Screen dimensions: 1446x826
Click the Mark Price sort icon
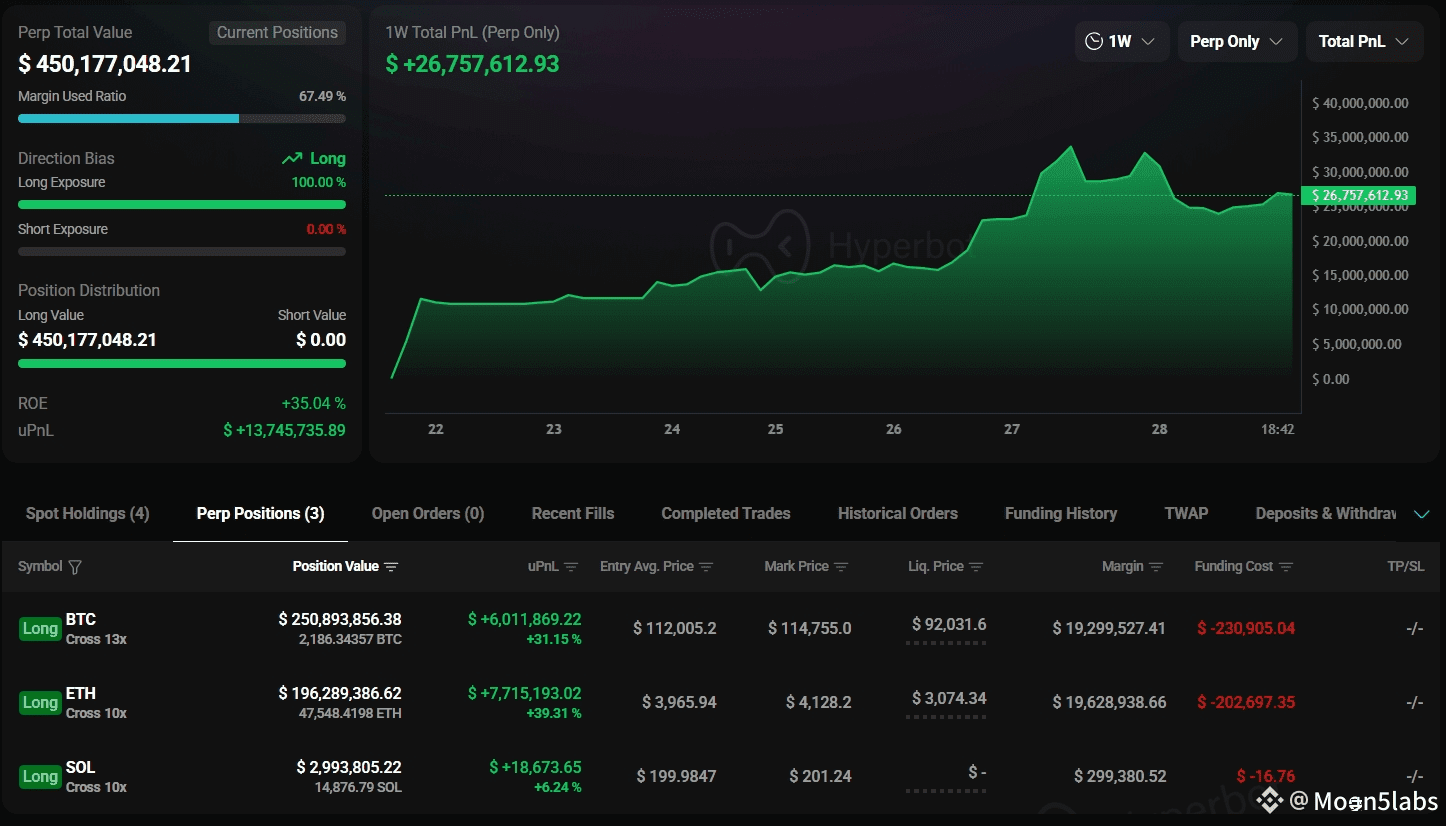coord(841,567)
